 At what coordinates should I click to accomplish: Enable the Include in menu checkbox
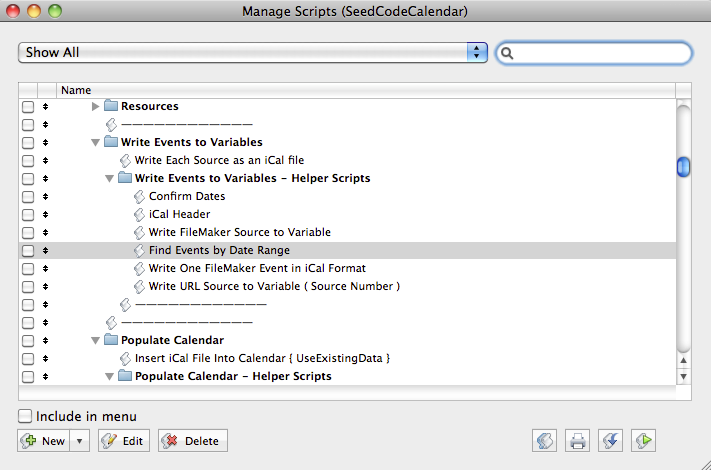[25, 416]
